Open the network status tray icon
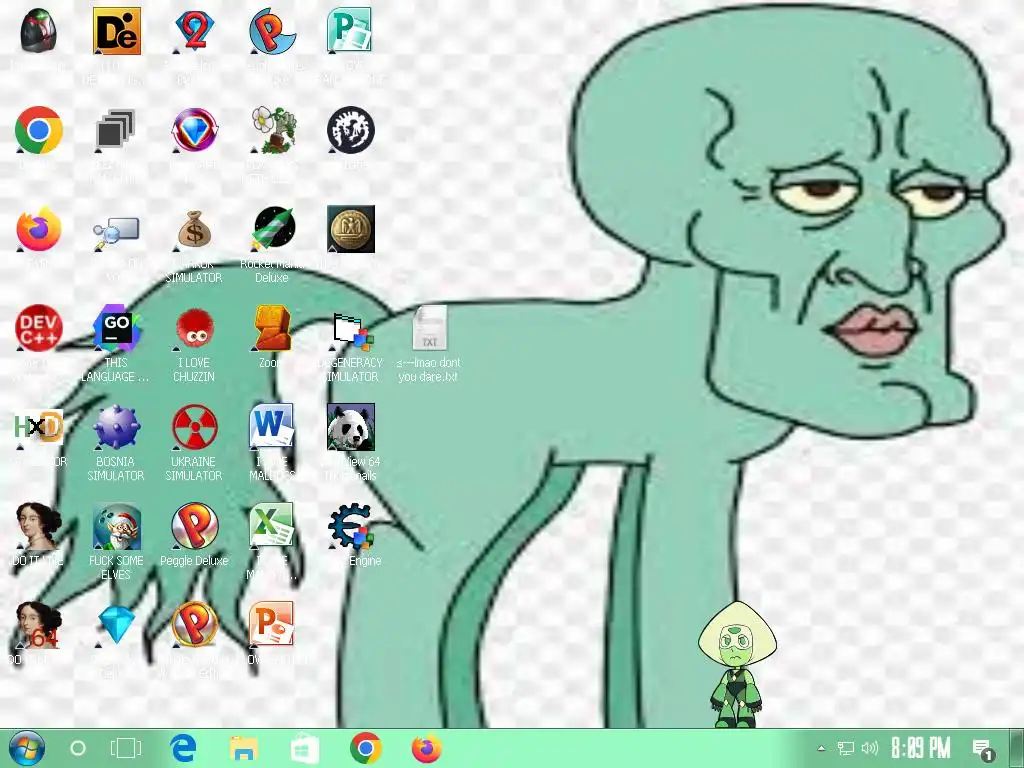This screenshot has width=1024, height=768. point(846,748)
